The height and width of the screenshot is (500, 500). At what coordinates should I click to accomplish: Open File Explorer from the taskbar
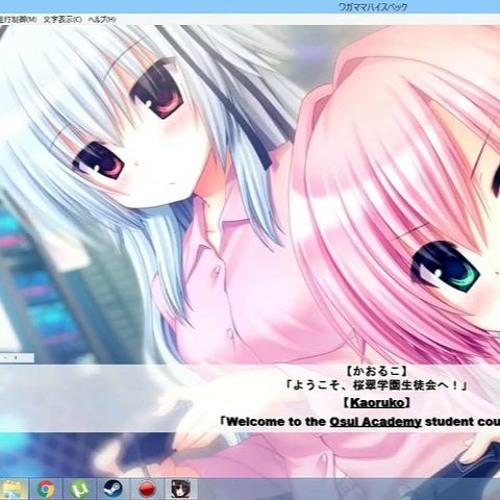tap(13, 489)
